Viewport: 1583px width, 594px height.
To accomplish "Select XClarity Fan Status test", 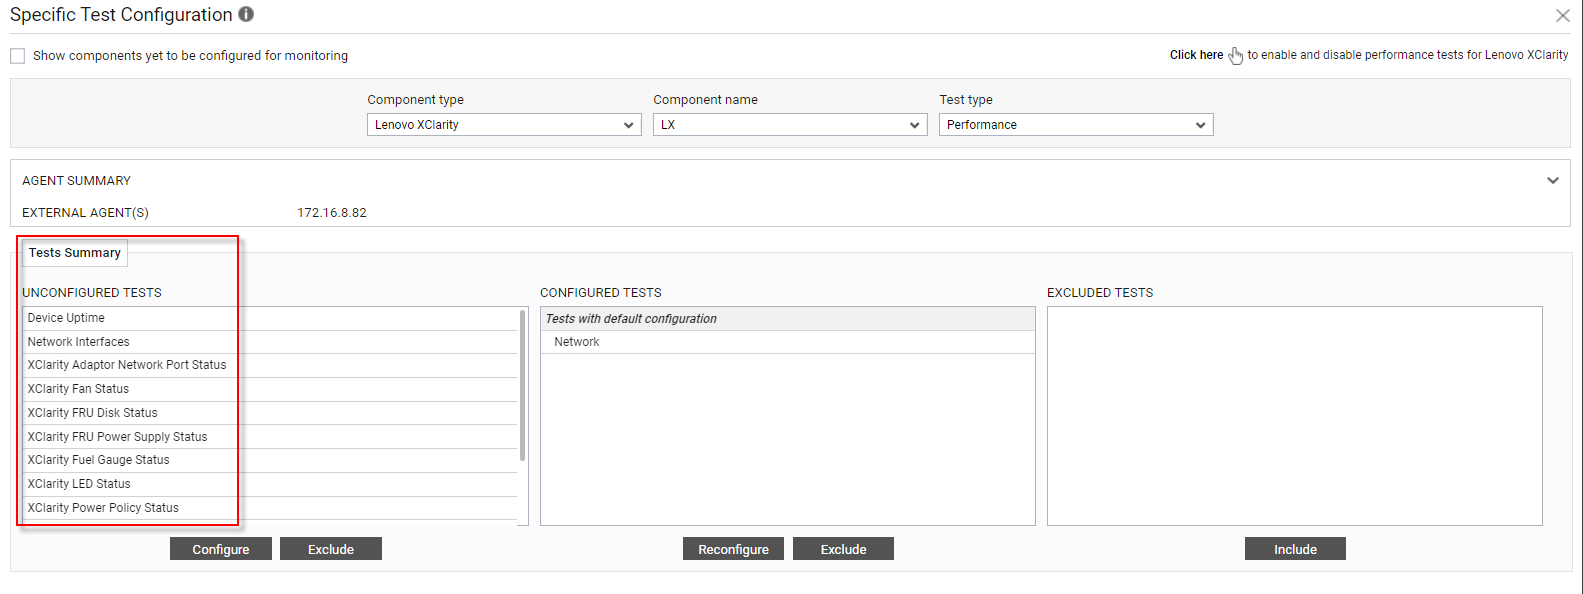I will click(x=270, y=389).
